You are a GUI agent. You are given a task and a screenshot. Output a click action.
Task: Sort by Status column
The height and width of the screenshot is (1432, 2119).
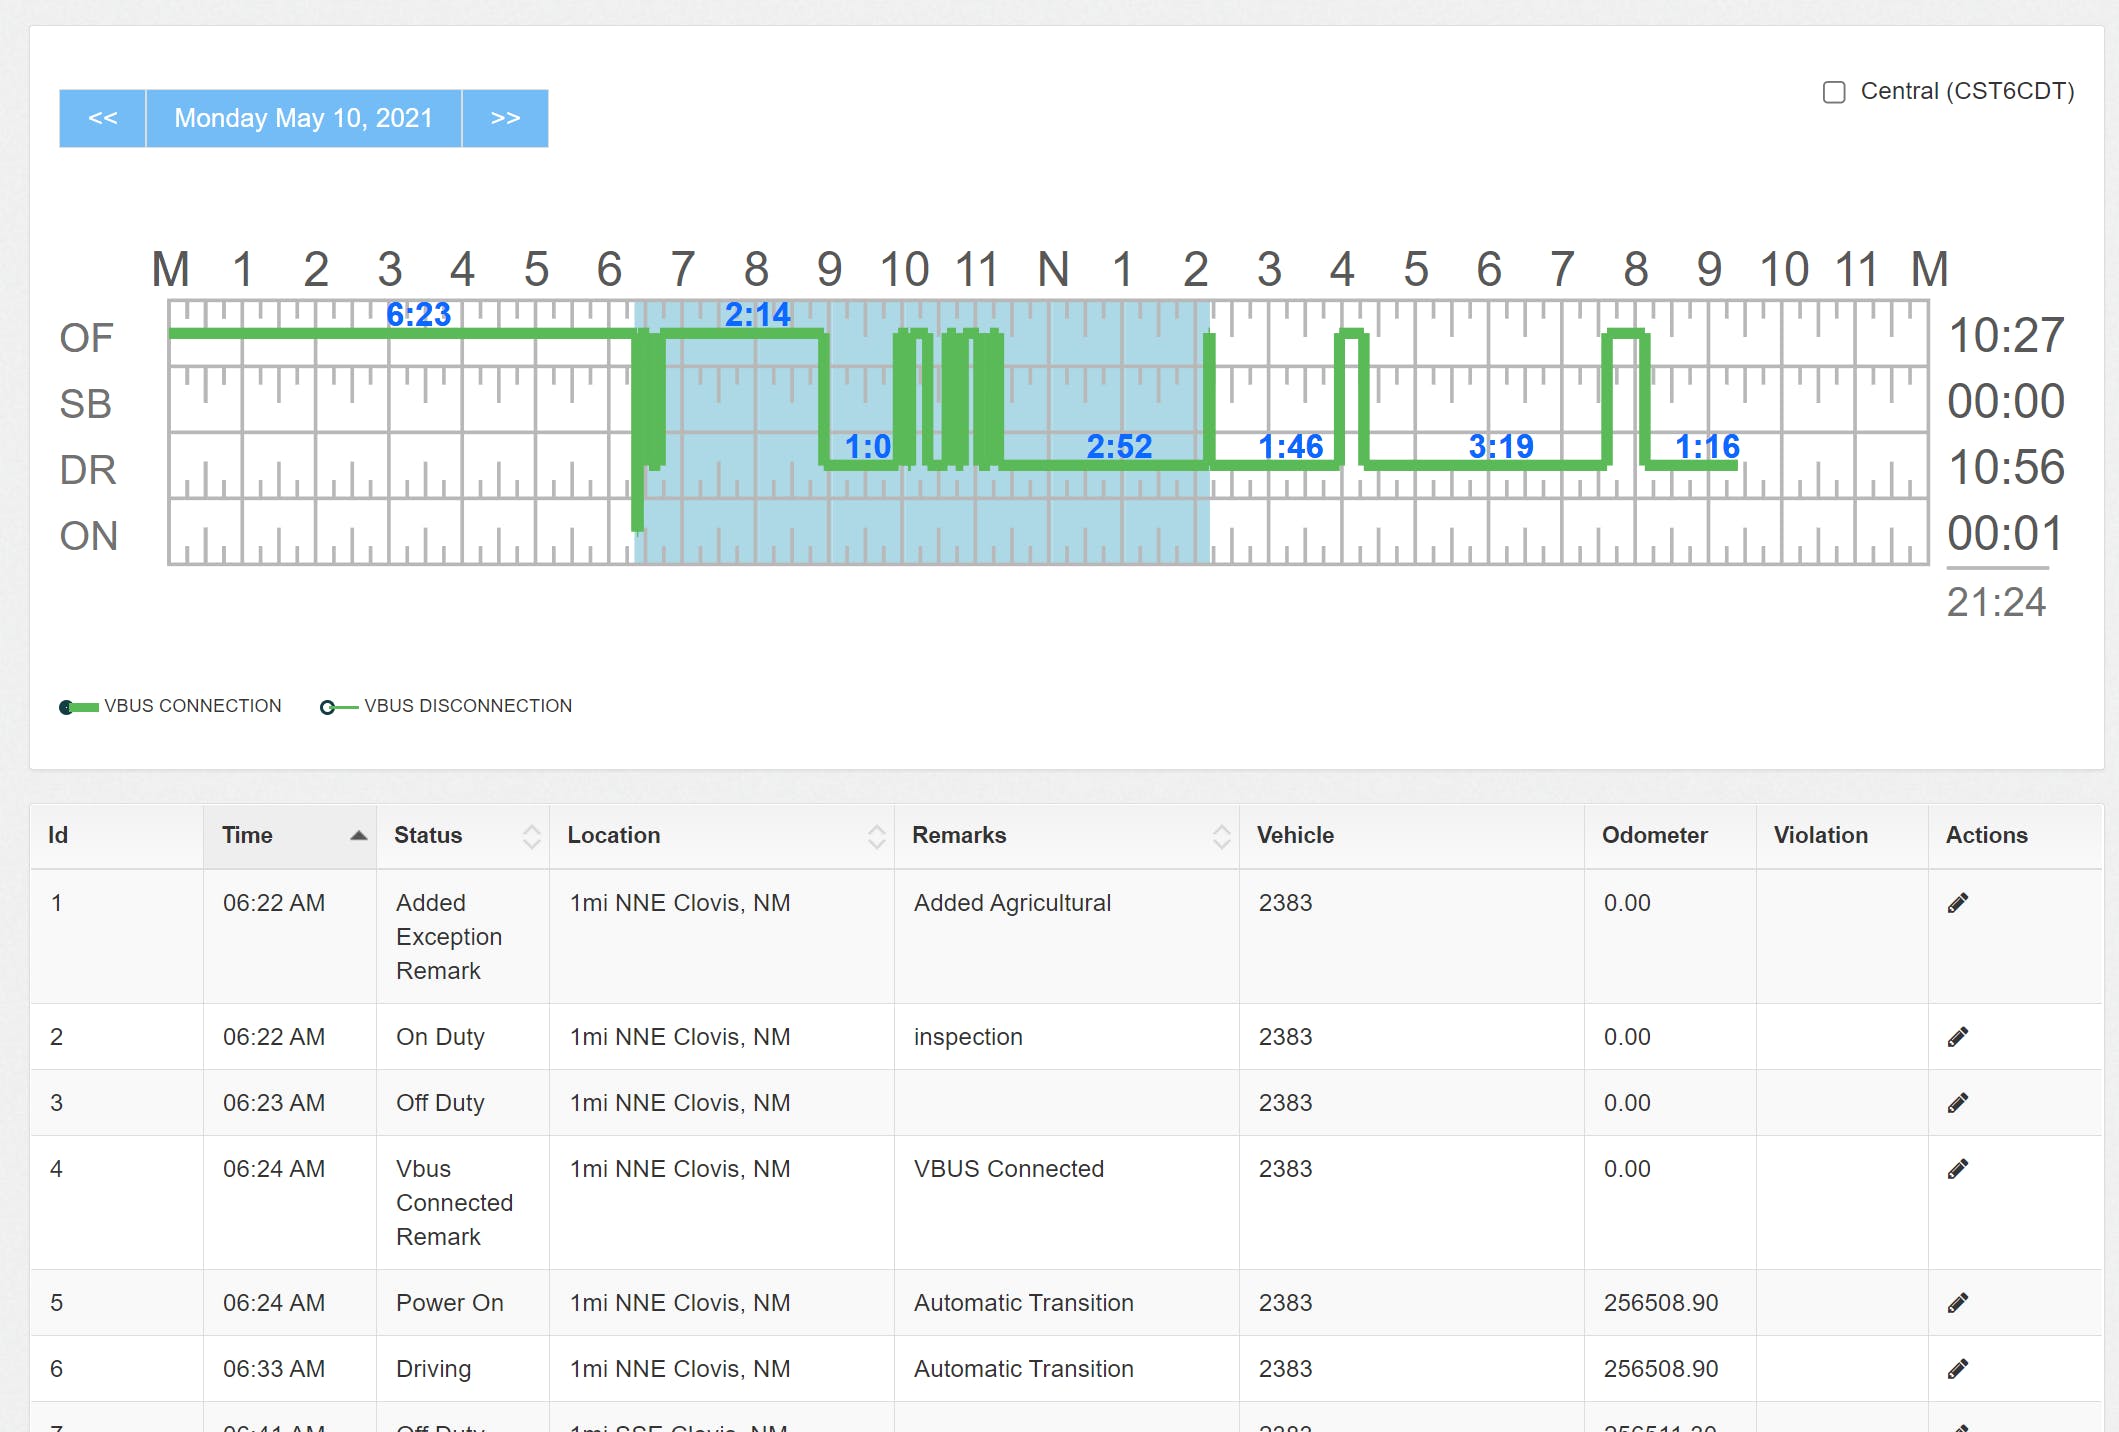[x=531, y=836]
